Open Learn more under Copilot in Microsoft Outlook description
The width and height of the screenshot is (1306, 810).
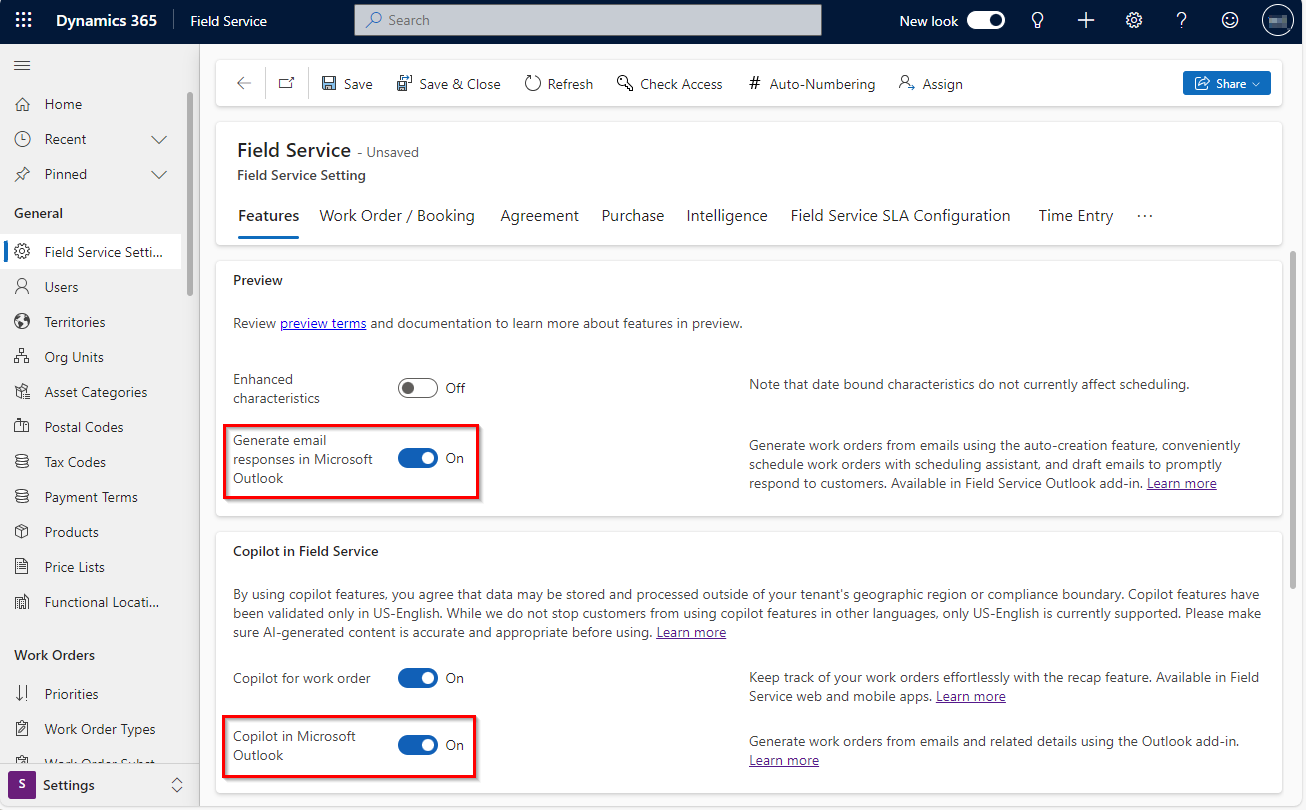pos(784,760)
